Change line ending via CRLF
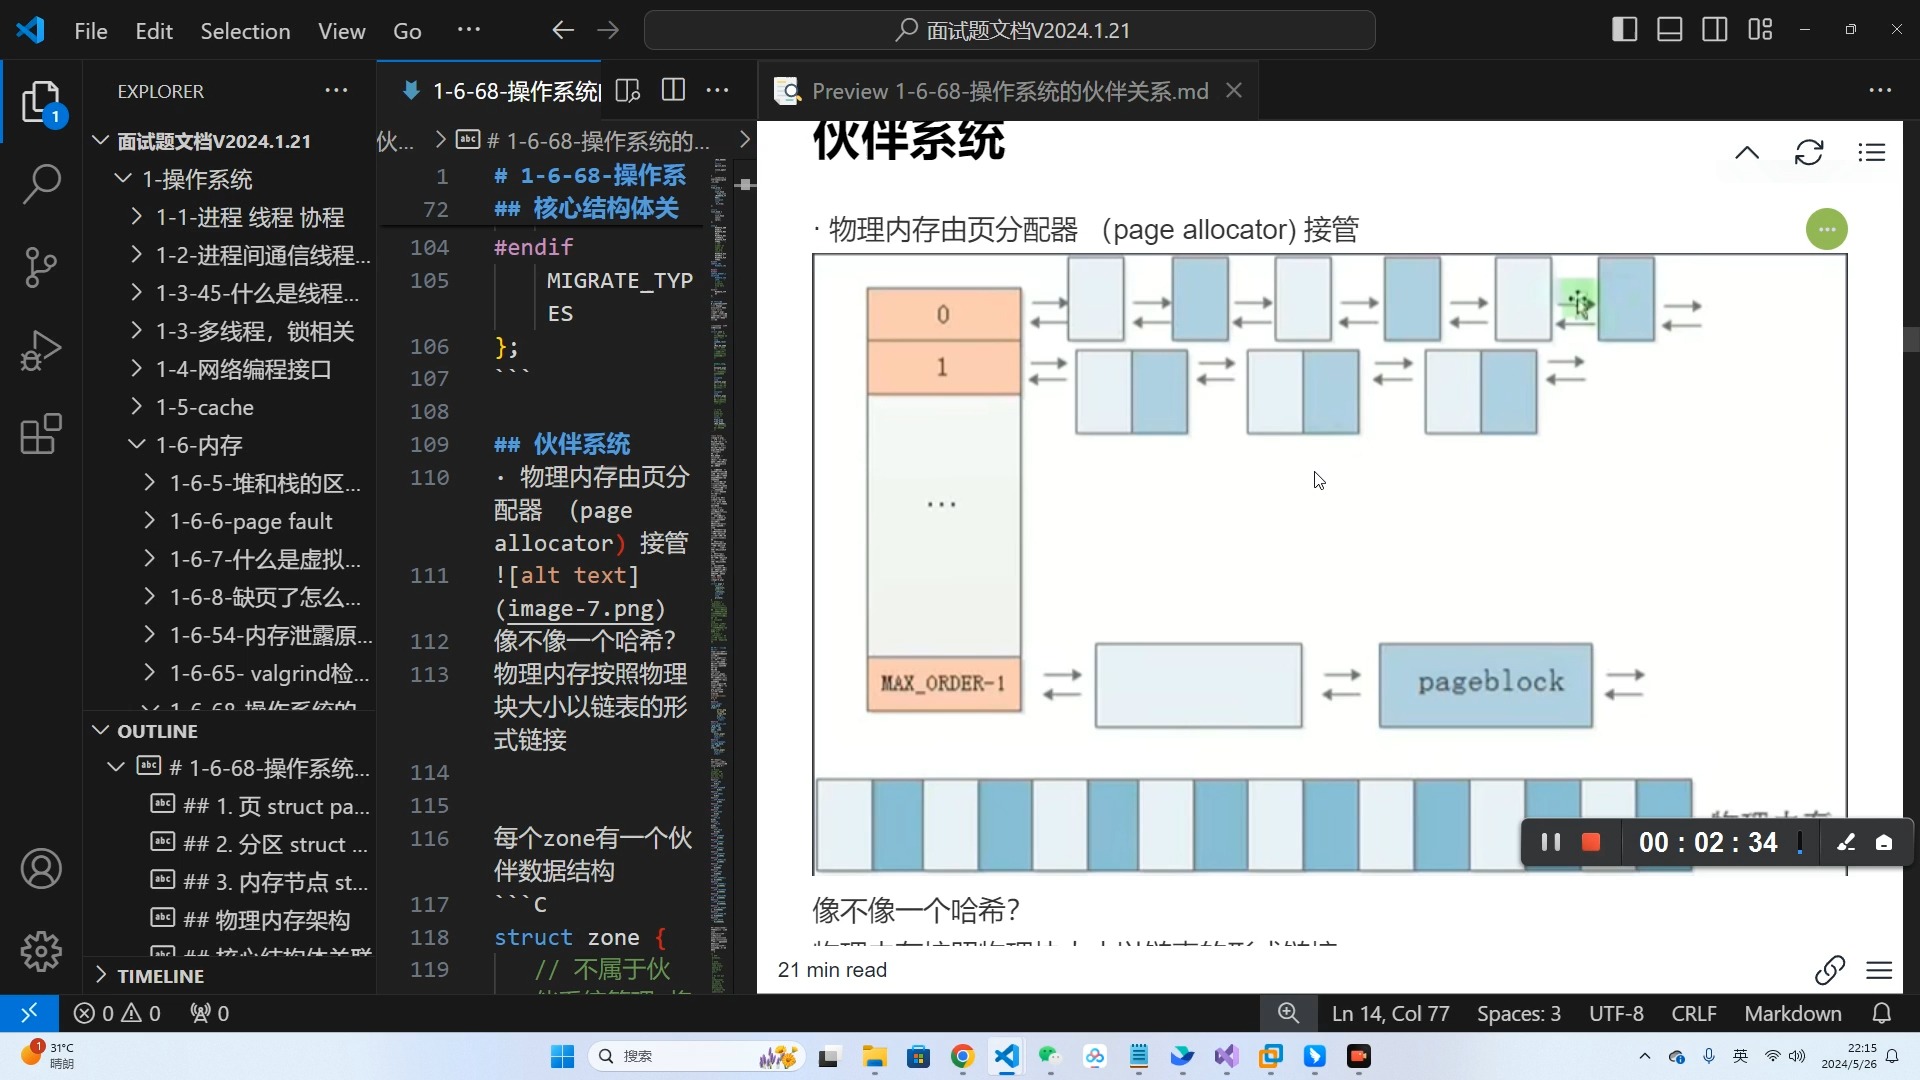 coord(1694,1013)
